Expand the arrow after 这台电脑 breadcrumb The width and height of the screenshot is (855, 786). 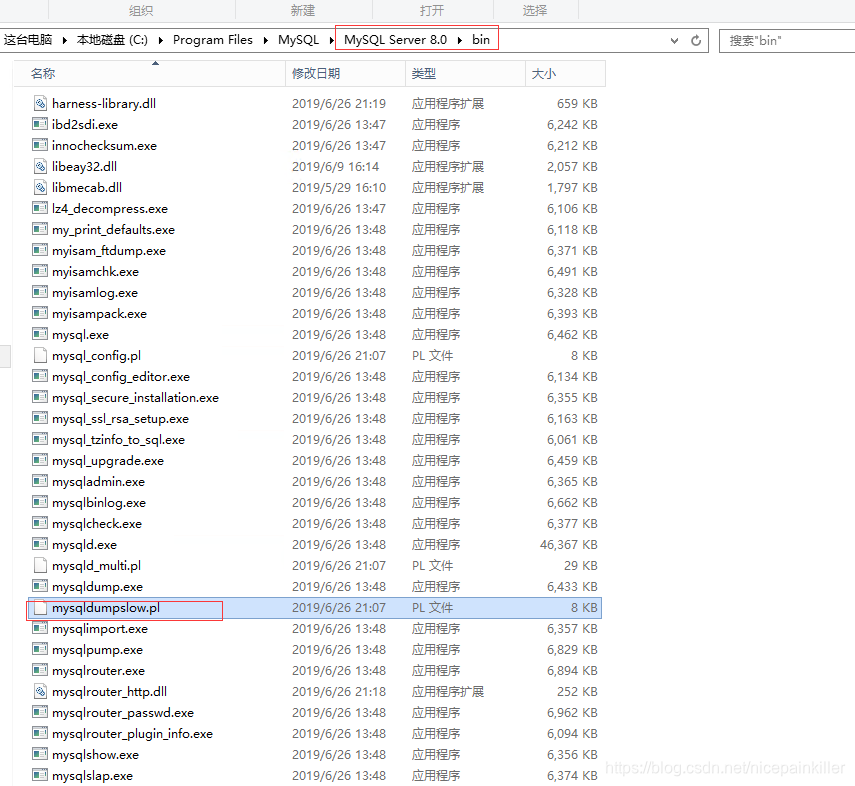[64, 40]
